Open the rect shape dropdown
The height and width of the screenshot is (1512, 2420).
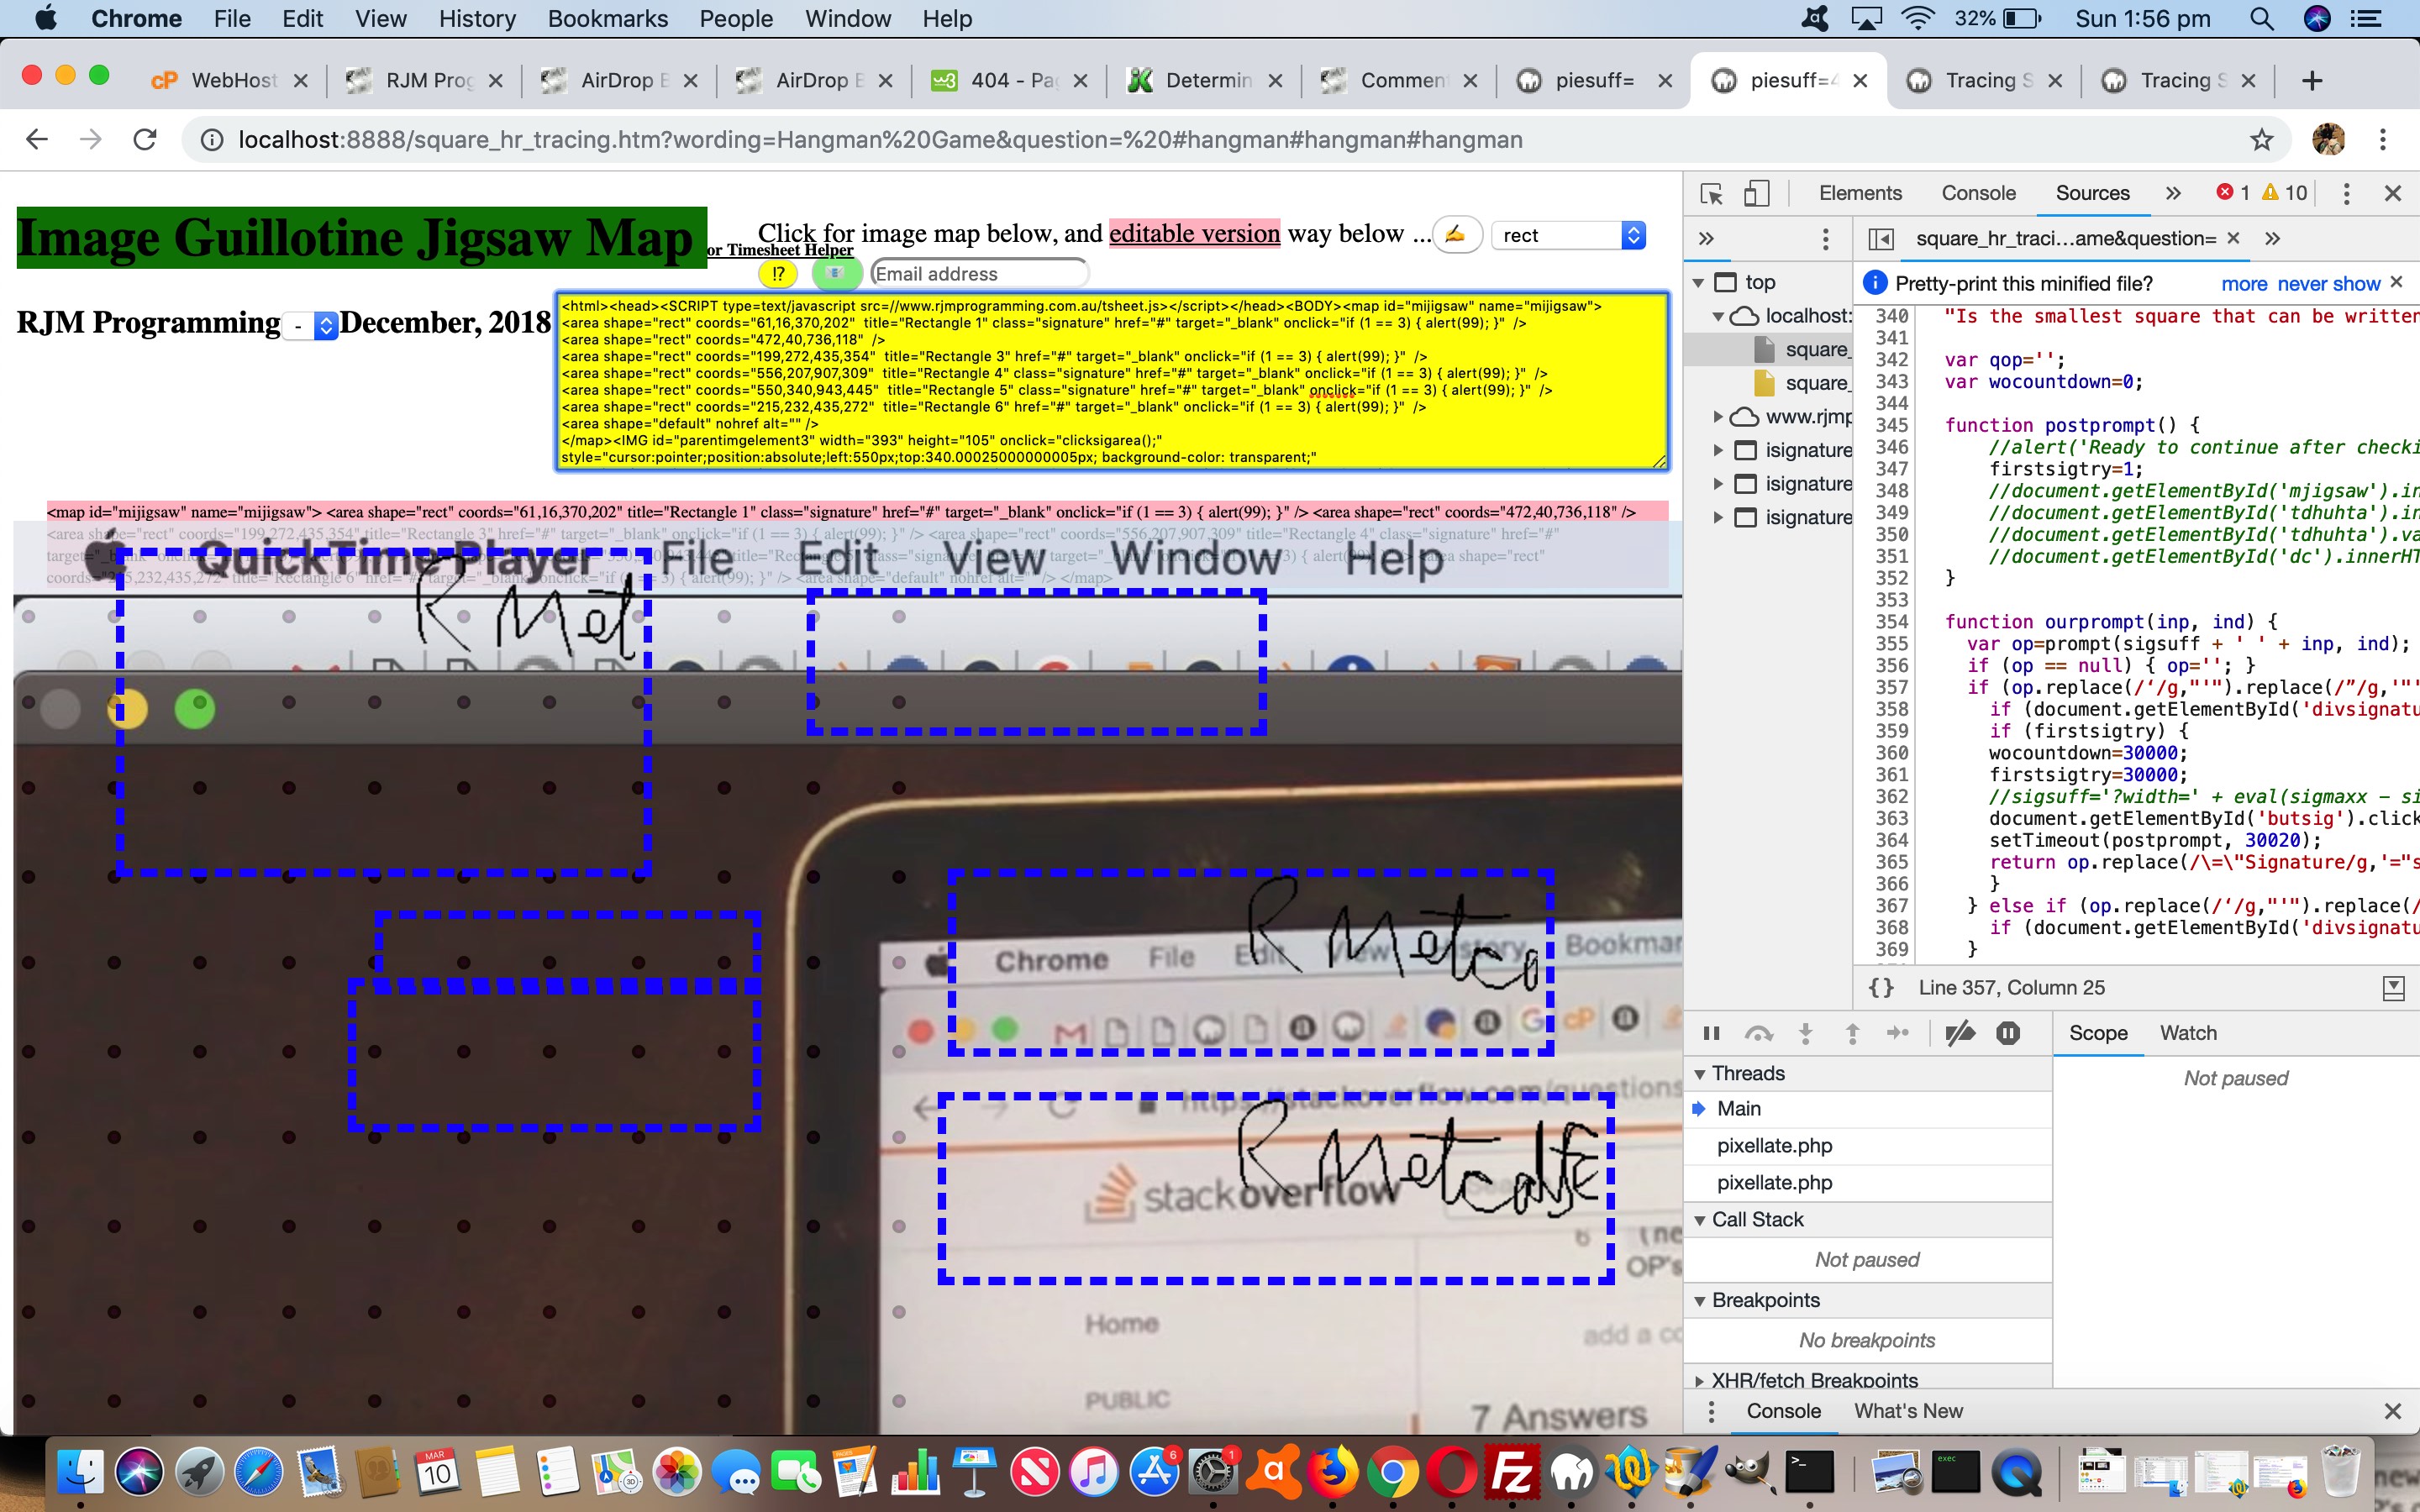click(1568, 235)
